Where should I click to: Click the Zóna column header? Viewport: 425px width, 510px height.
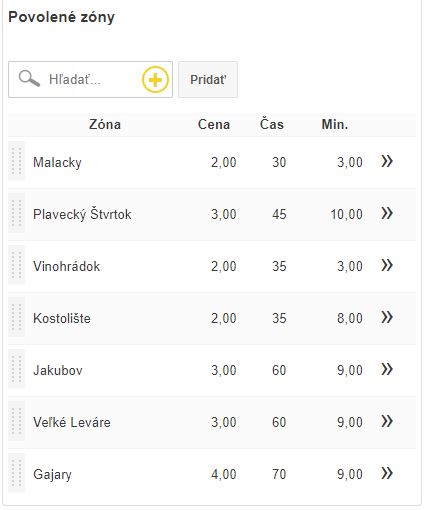point(105,125)
